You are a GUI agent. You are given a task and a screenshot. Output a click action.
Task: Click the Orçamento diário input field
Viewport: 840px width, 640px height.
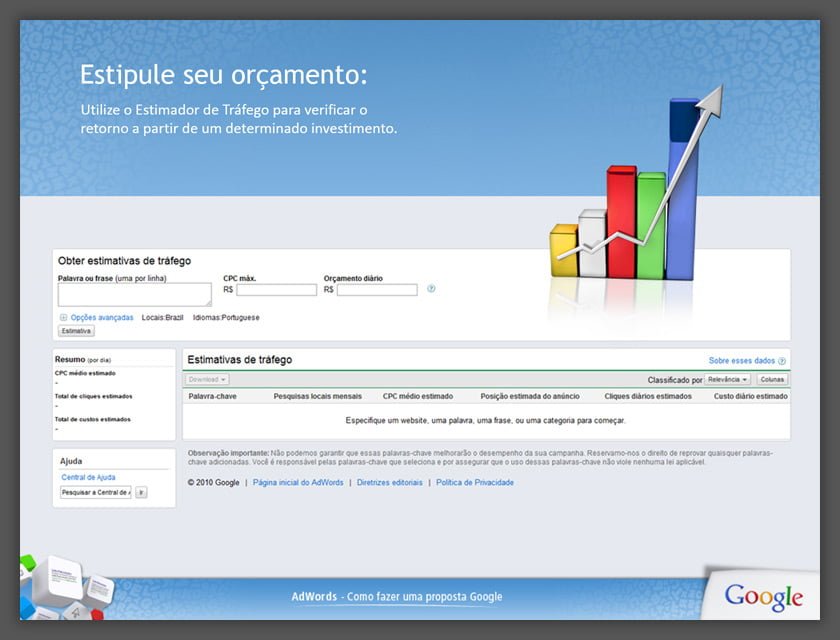click(377, 290)
